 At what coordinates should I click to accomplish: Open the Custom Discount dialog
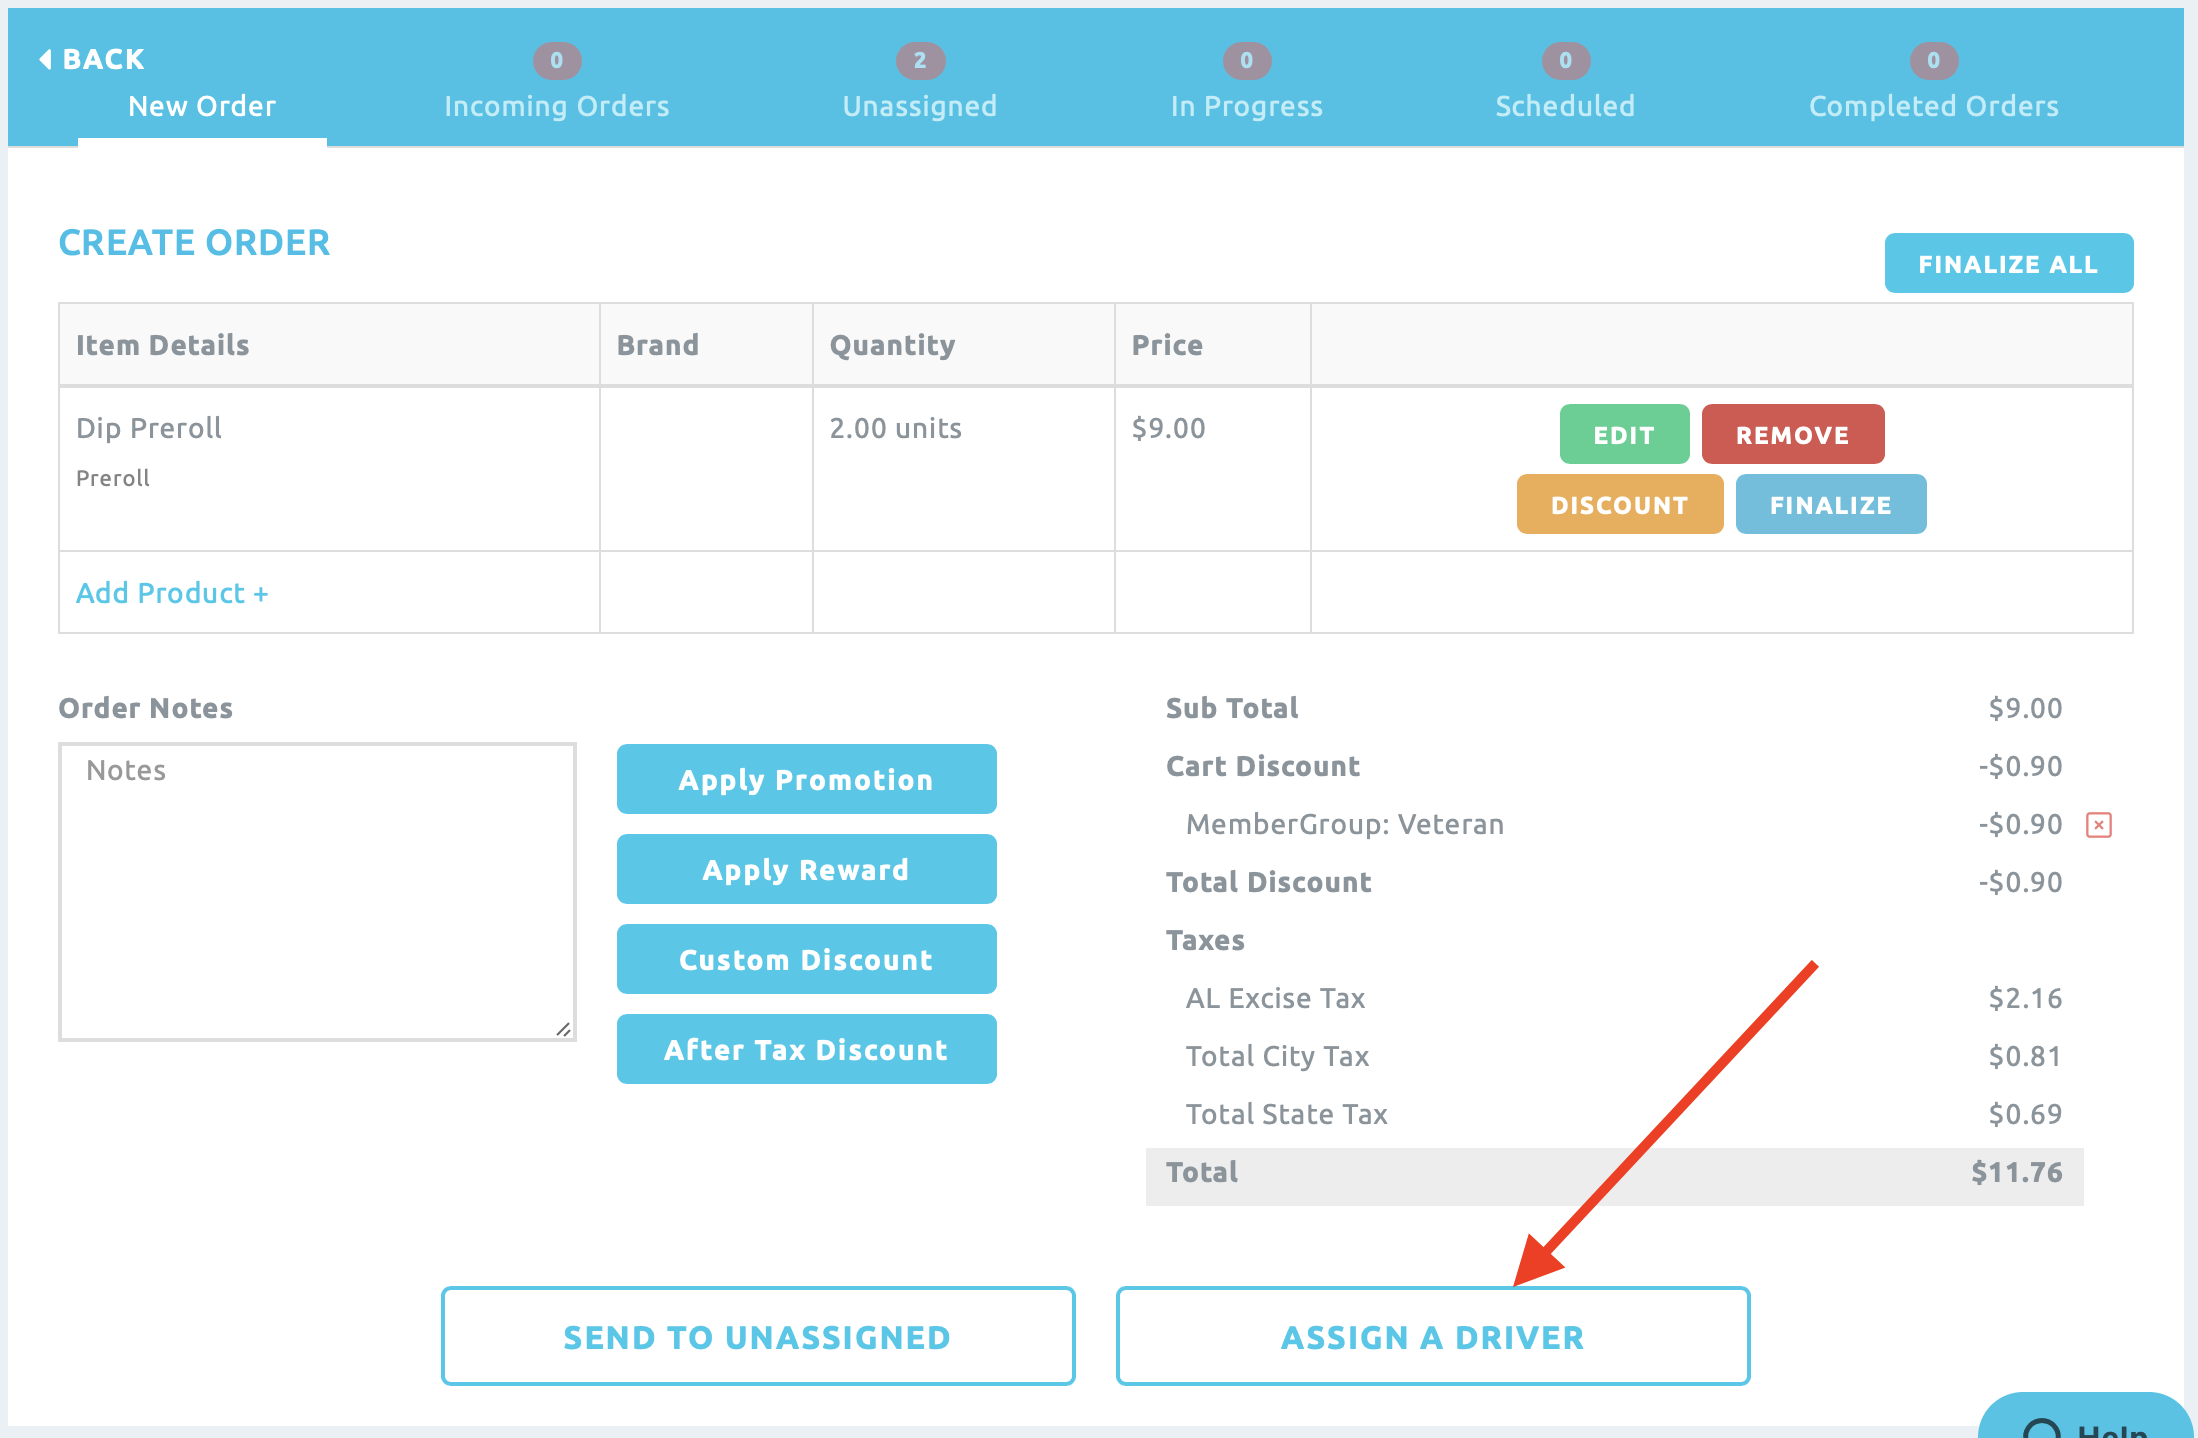[x=806, y=959]
